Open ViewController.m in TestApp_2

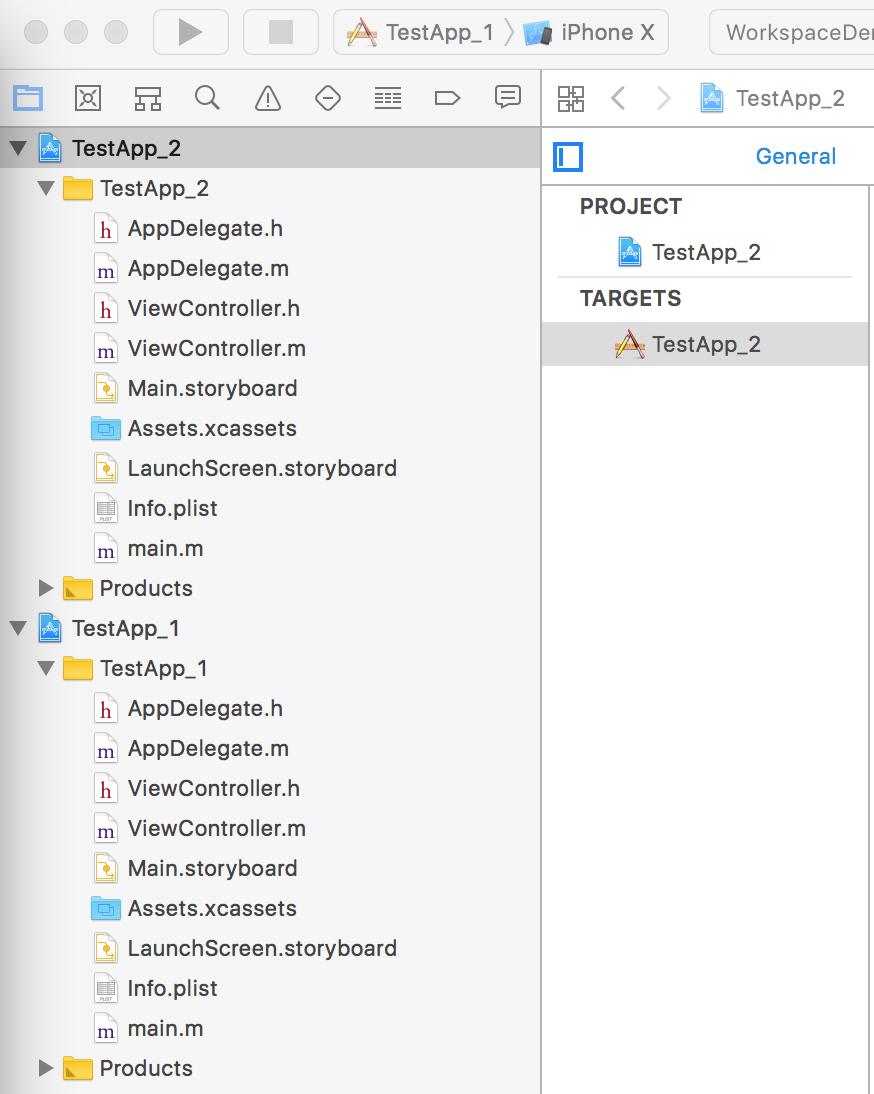(270, 348)
